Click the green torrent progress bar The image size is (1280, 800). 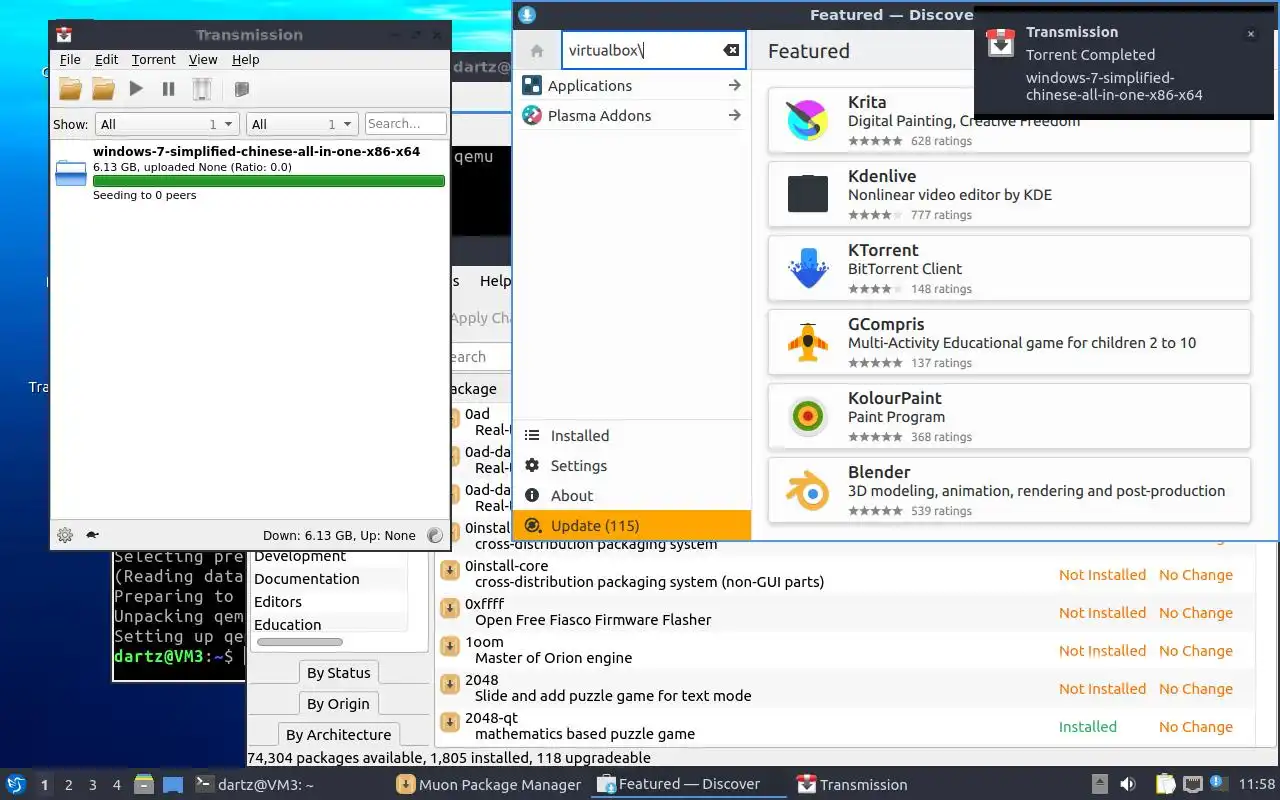tap(269, 181)
